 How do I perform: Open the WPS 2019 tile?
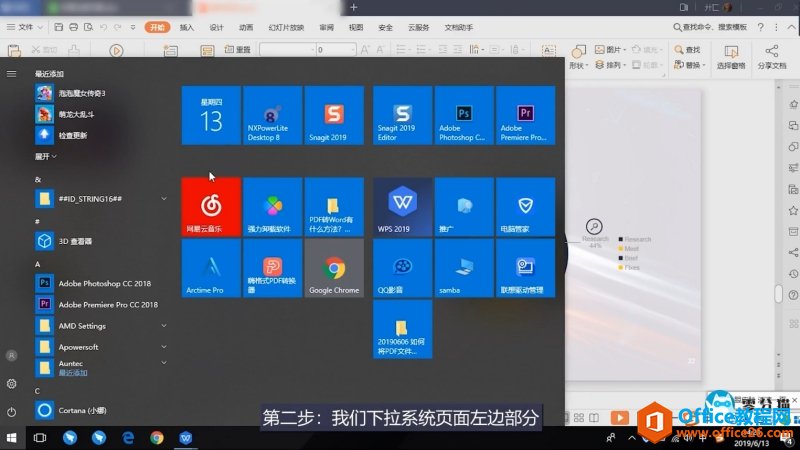[x=402, y=208]
